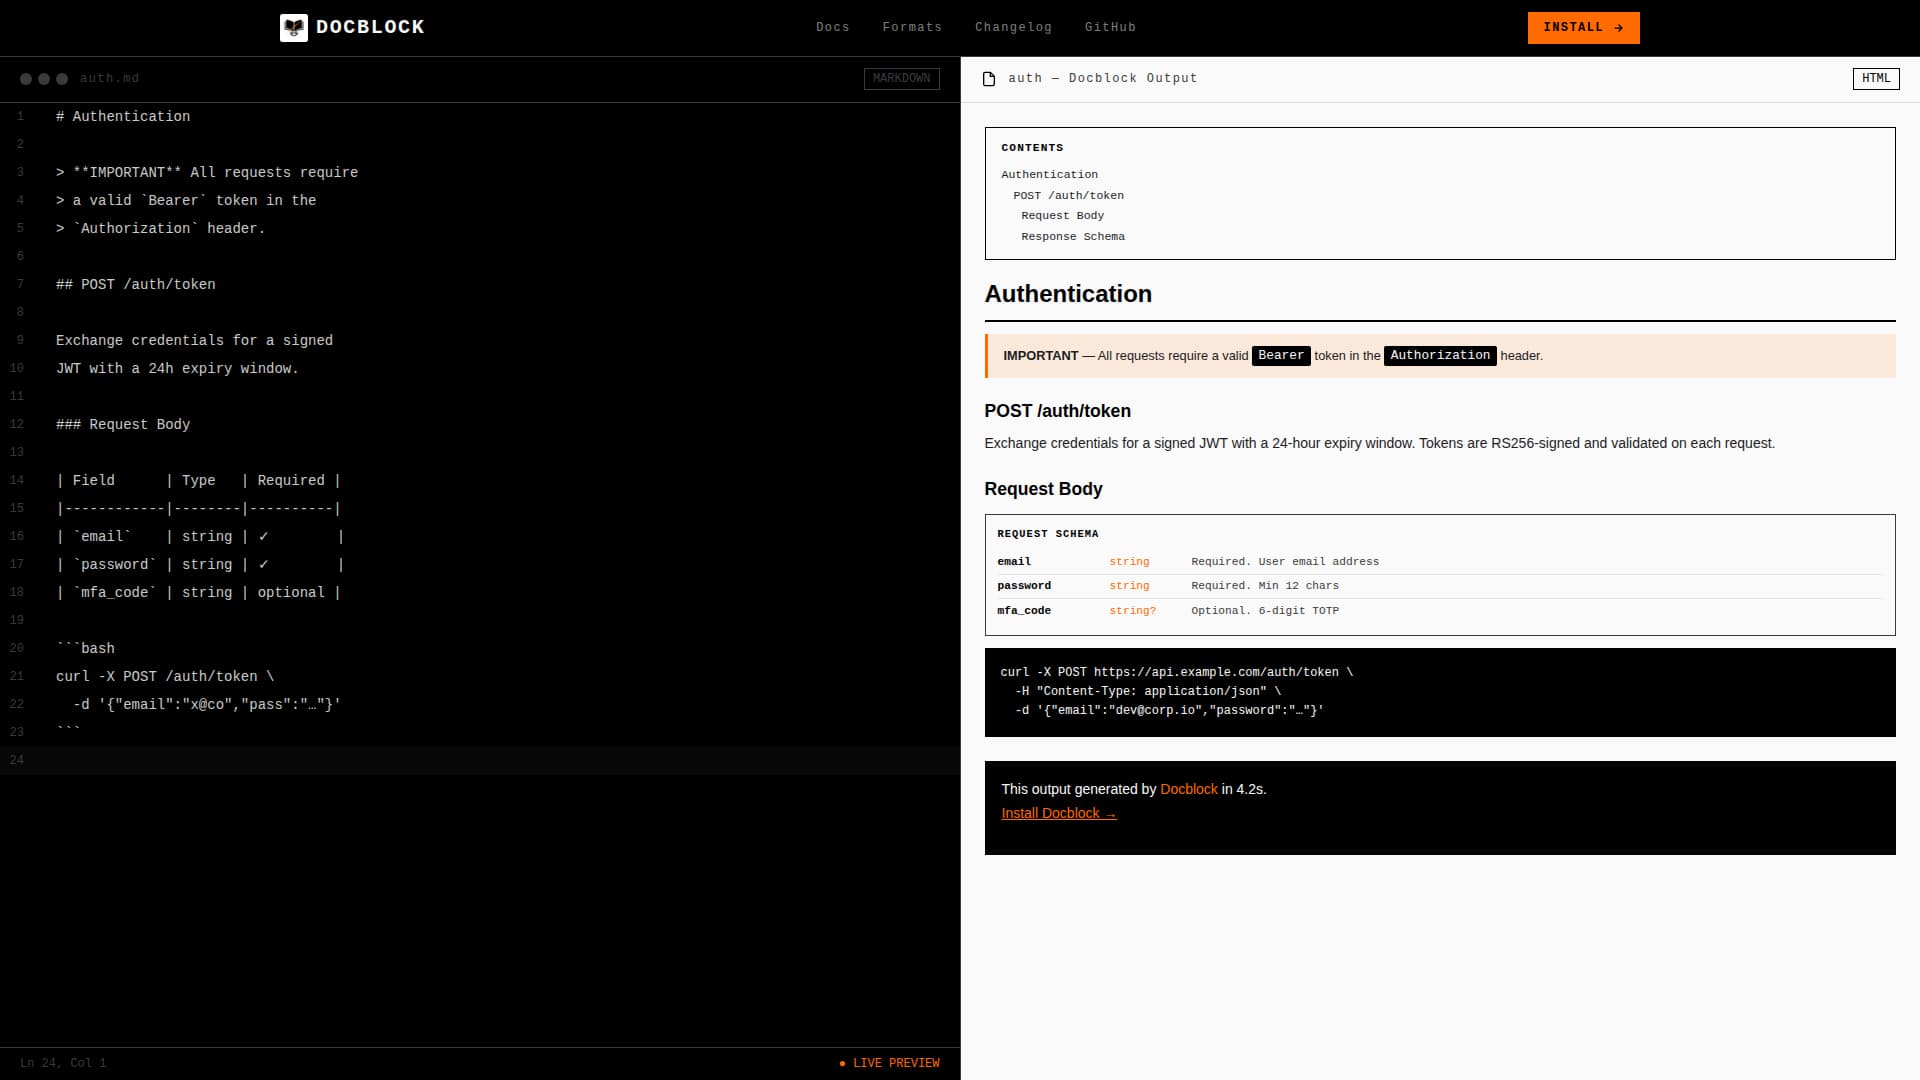This screenshot has width=1920, height=1080.
Task: Click the orange INSTALL button
Action: click(x=1583, y=28)
